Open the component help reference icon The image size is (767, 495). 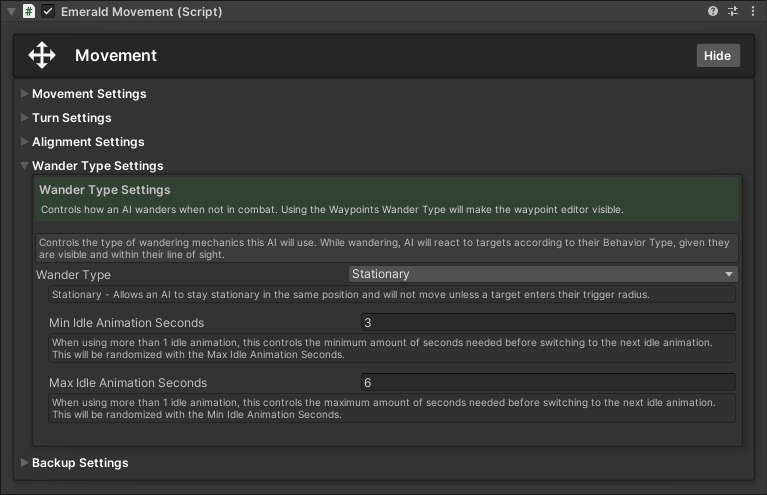pyautogui.click(x=713, y=12)
